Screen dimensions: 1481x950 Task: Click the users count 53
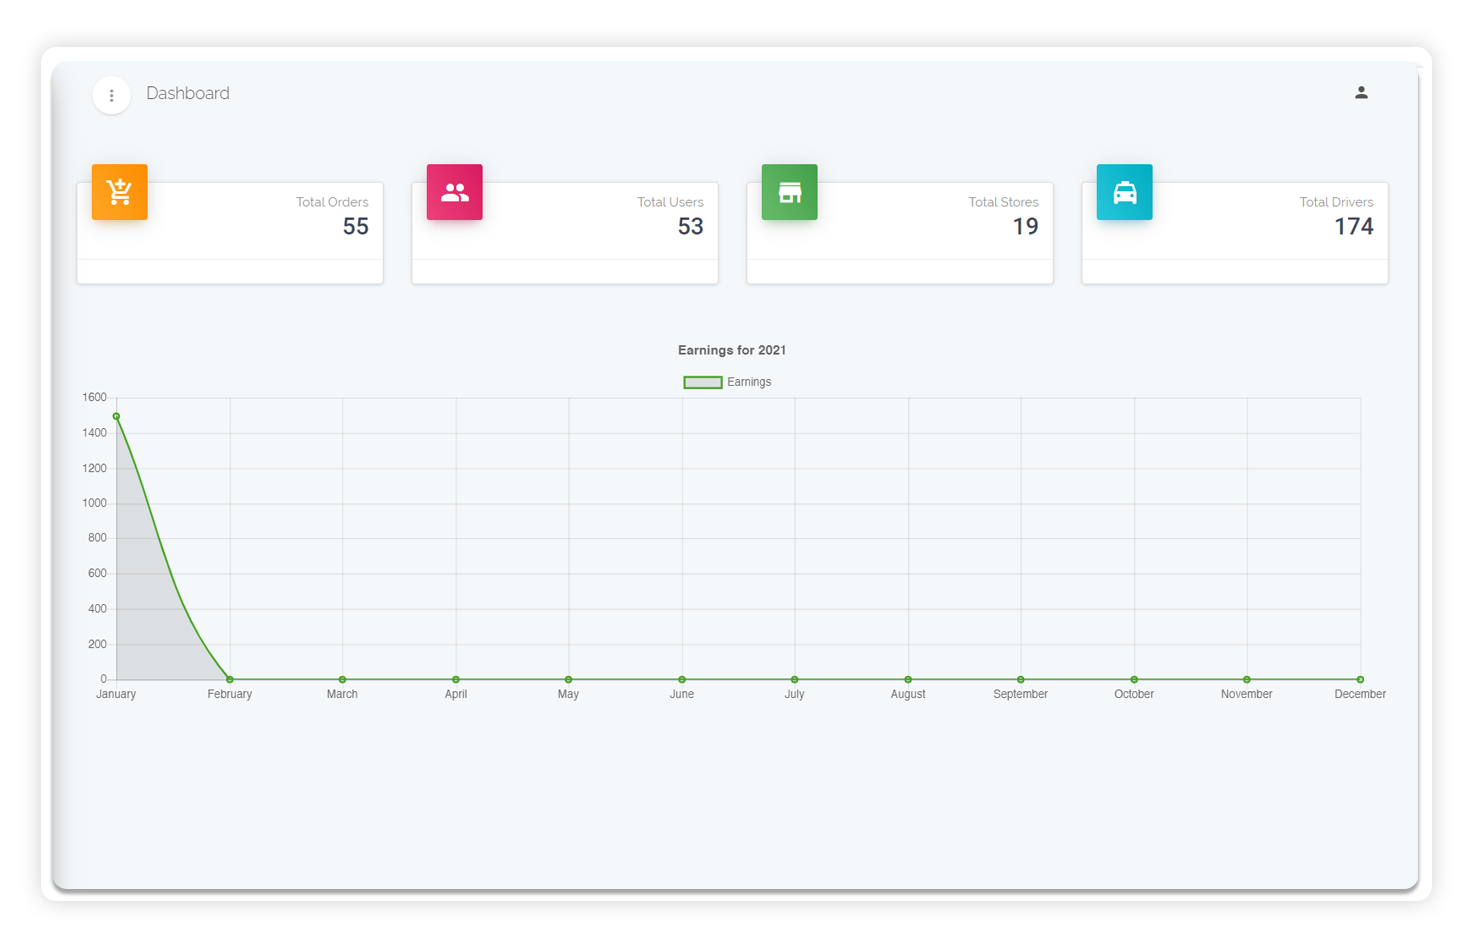(x=691, y=227)
